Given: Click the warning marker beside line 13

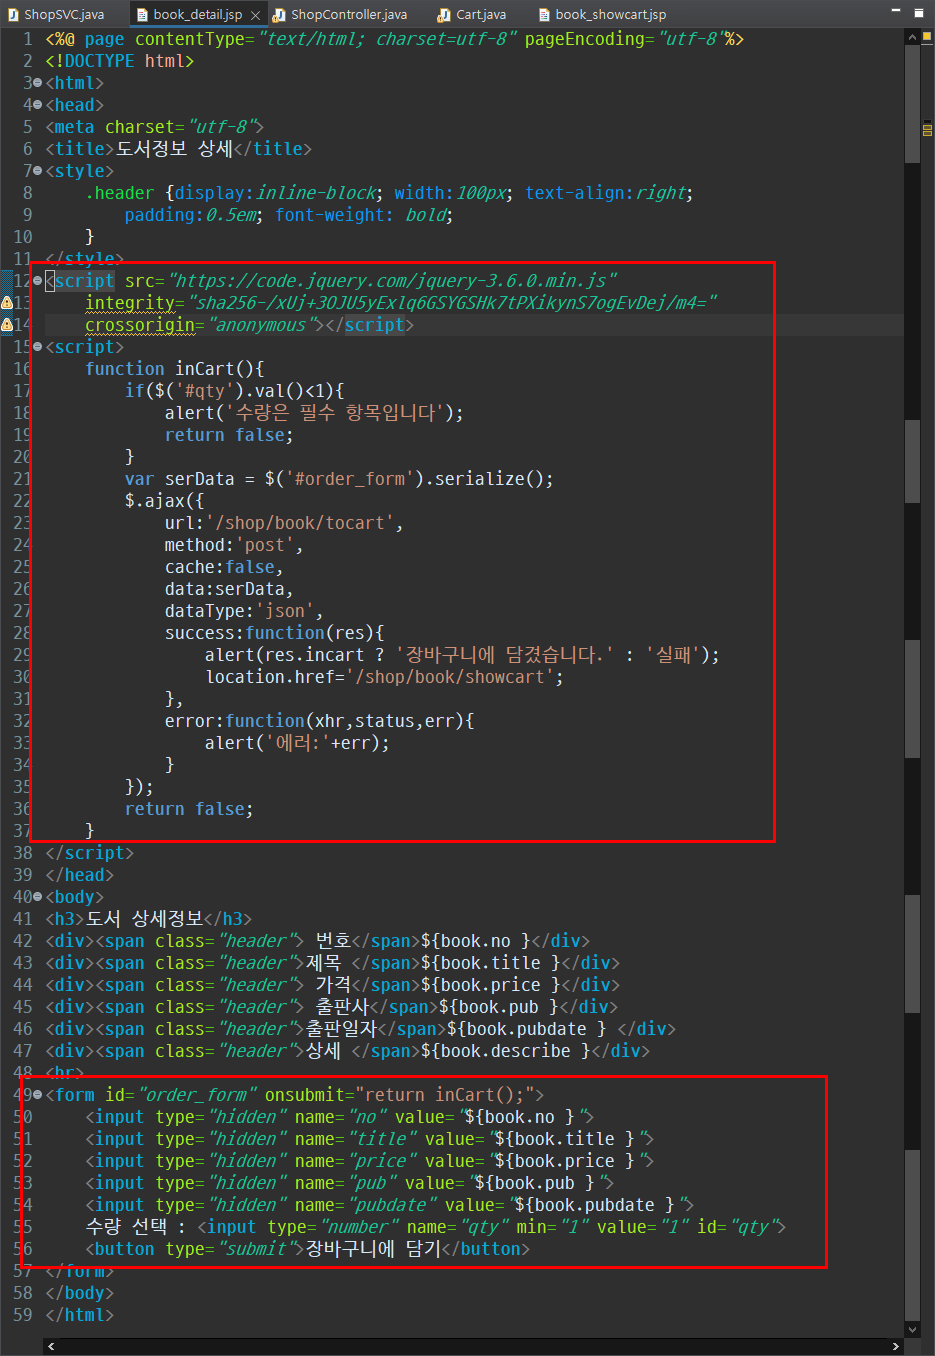Looking at the screenshot, I should pyautogui.click(x=7, y=302).
